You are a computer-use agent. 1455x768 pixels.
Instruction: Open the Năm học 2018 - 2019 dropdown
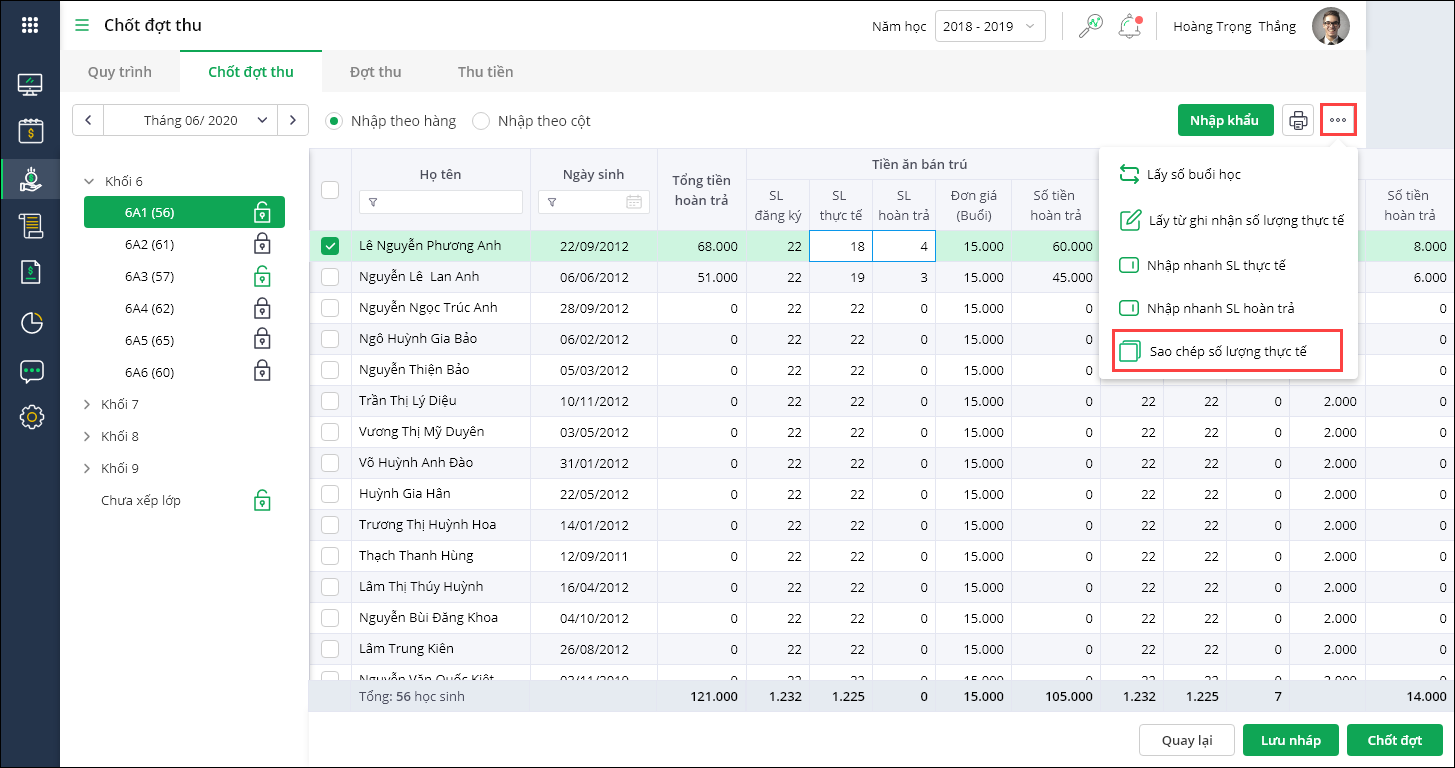(x=990, y=26)
